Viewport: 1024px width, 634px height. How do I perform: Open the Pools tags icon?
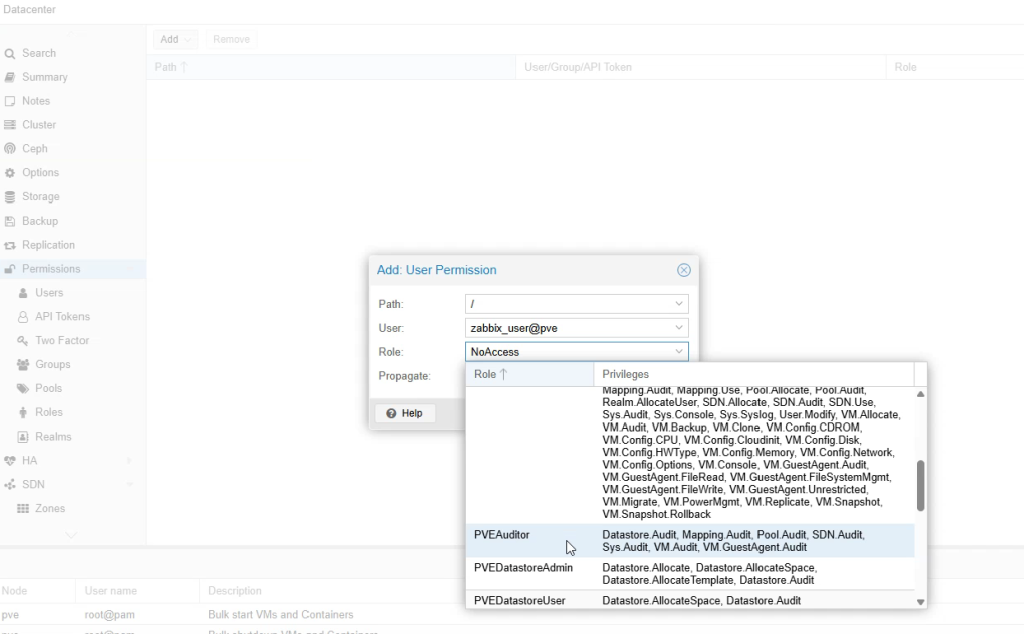(24, 389)
